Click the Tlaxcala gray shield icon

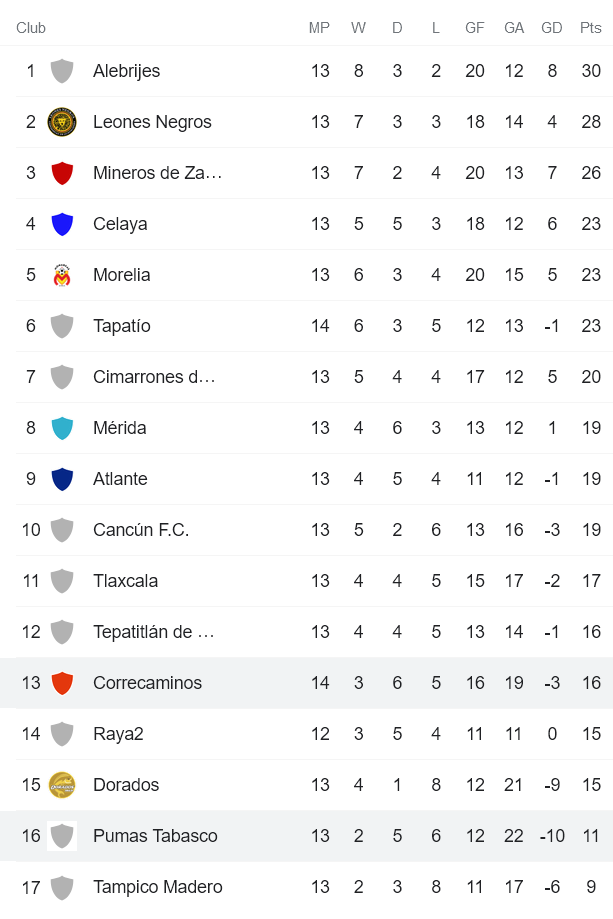coord(62,581)
